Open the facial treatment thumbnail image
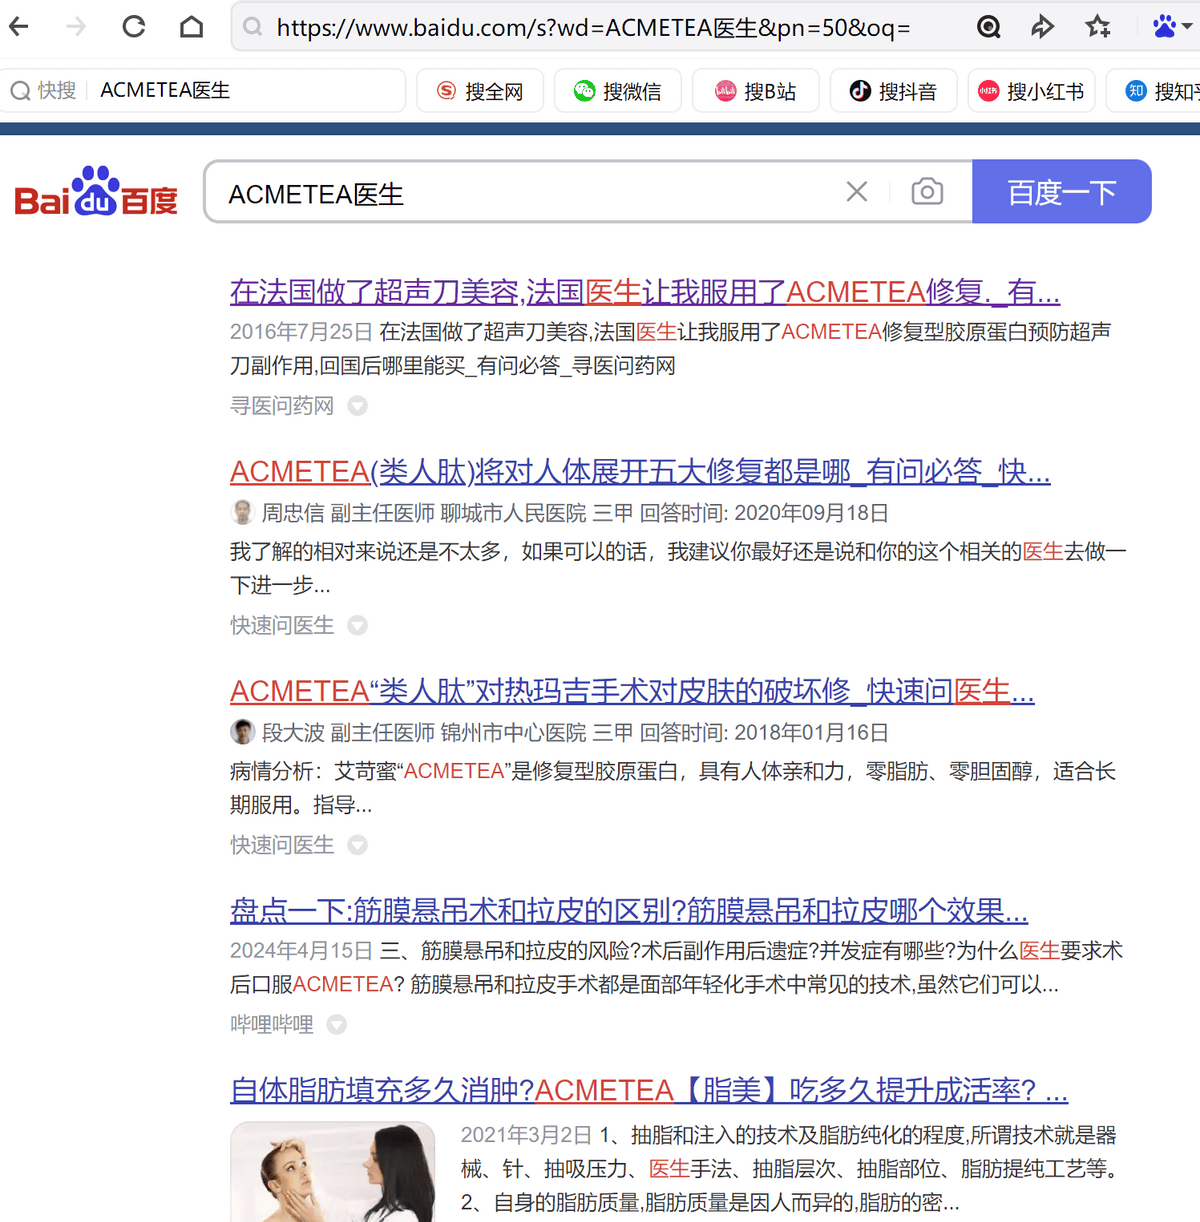This screenshot has width=1200, height=1222. pyautogui.click(x=333, y=1172)
